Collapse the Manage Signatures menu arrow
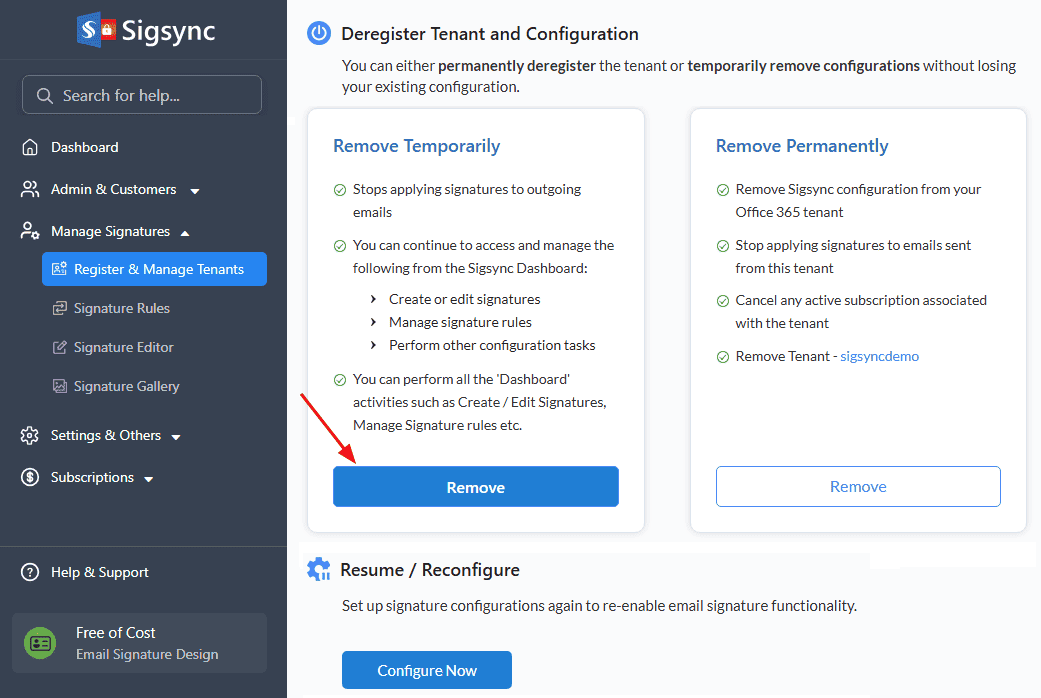Screen dimensions: 1041x698 pyautogui.click(x=185, y=232)
